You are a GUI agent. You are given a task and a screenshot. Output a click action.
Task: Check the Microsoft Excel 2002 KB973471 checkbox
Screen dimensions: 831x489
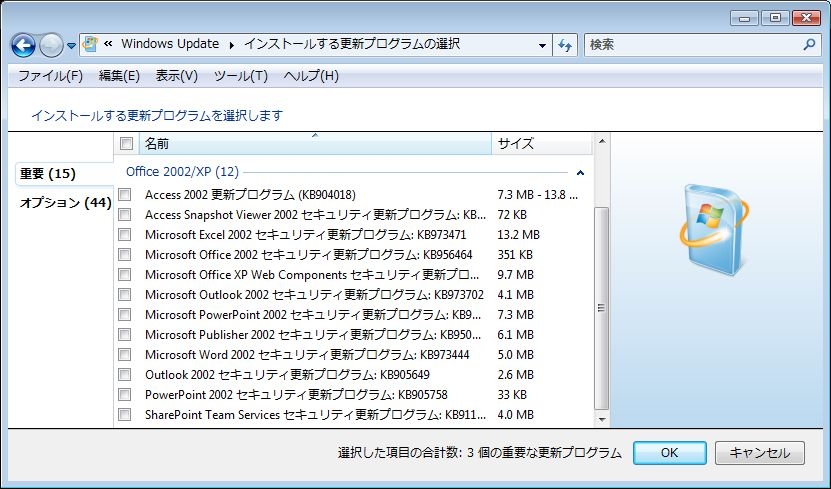pos(125,235)
